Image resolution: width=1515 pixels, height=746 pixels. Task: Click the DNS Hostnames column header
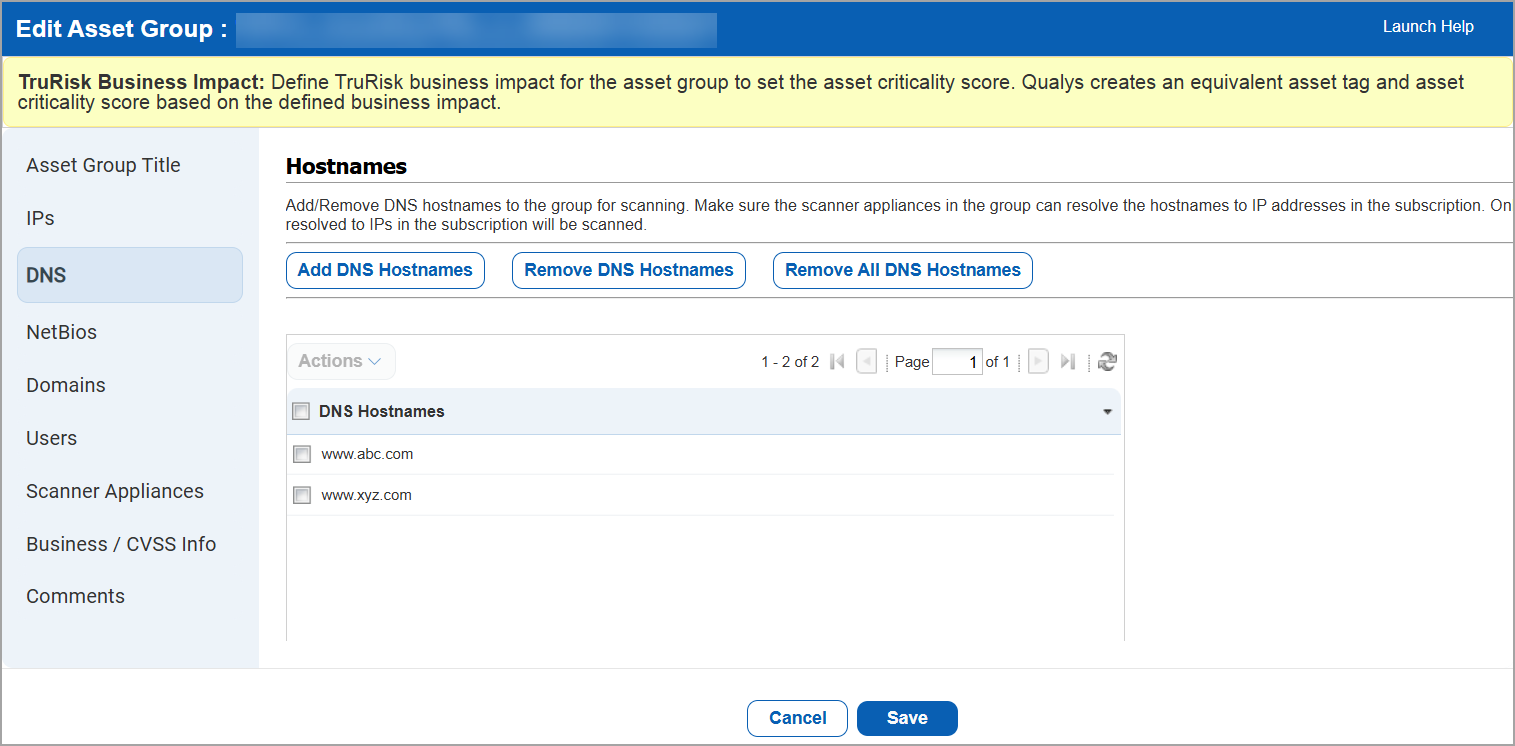pos(704,411)
